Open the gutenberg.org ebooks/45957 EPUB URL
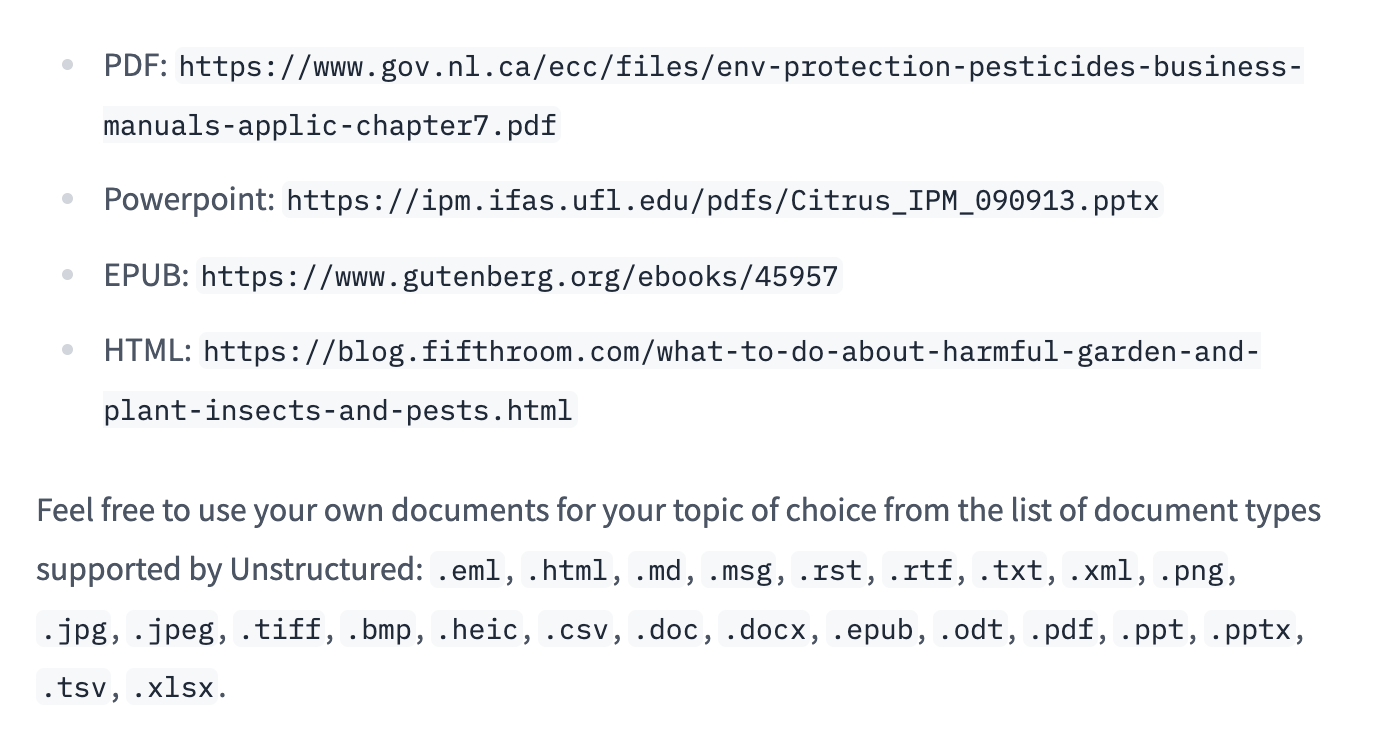Image resolution: width=1380 pixels, height=750 pixels. click(x=519, y=276)
